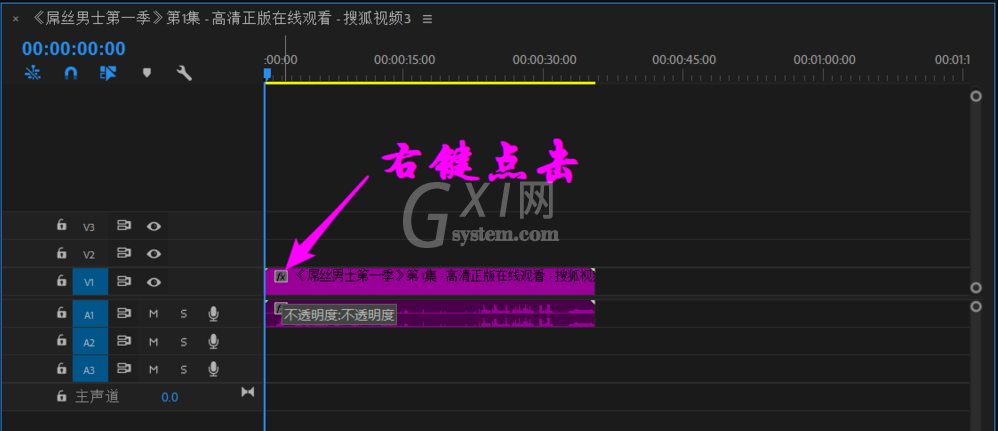Solo audio track A1
Screen dimensions: 998x431
pyautogui.click(x=183, y=314)
